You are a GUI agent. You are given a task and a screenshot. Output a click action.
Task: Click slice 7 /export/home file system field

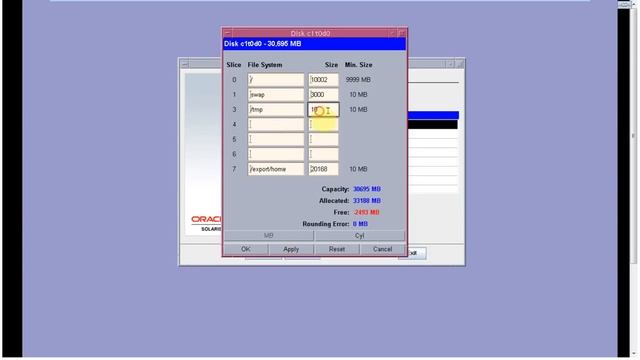[x=276, y=169]
